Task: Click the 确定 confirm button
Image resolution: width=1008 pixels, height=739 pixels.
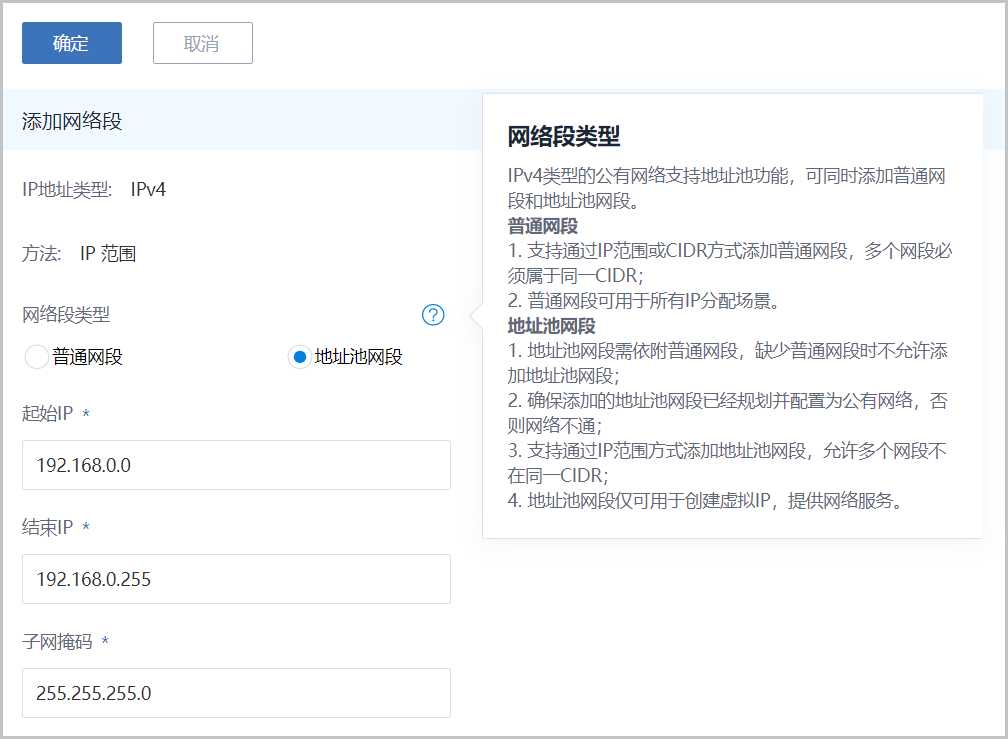Action: click(x=70, y=43)
